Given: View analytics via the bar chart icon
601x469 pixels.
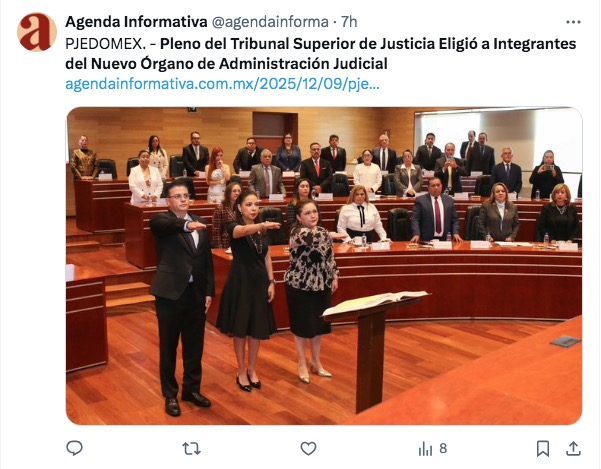Looking at the screenshot, I should 425,449.
